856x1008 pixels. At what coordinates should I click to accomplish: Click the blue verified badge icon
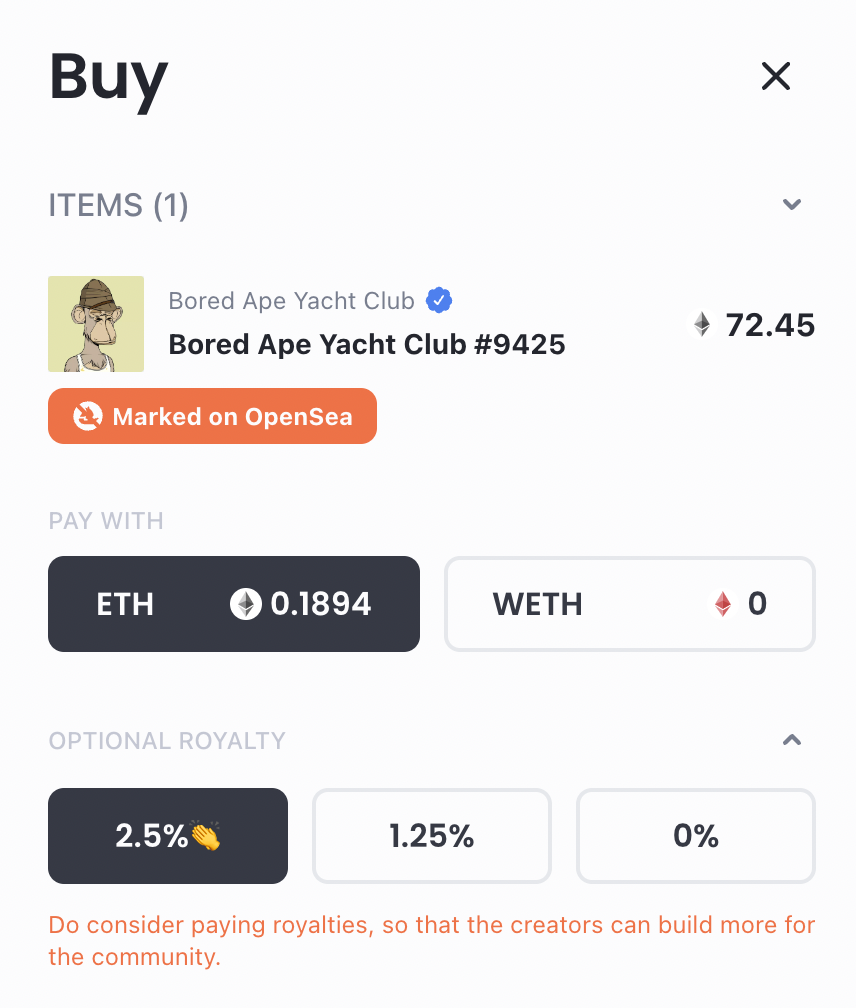pyautogui.click(x=439, y=300)
